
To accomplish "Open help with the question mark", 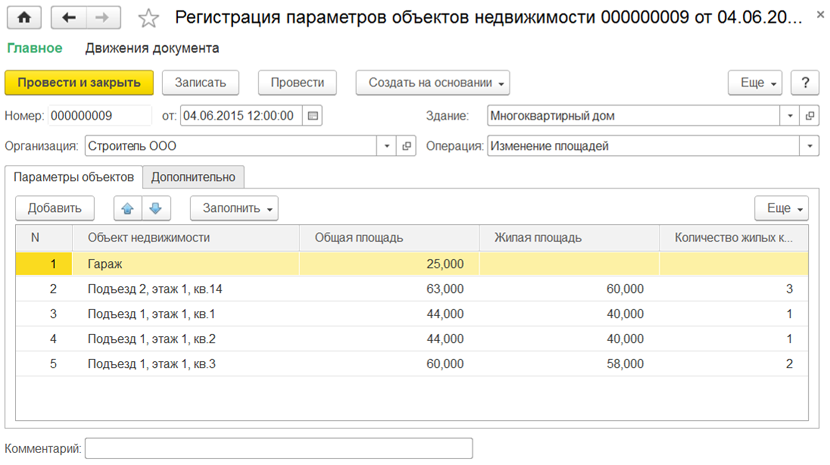I will (805, 83).
